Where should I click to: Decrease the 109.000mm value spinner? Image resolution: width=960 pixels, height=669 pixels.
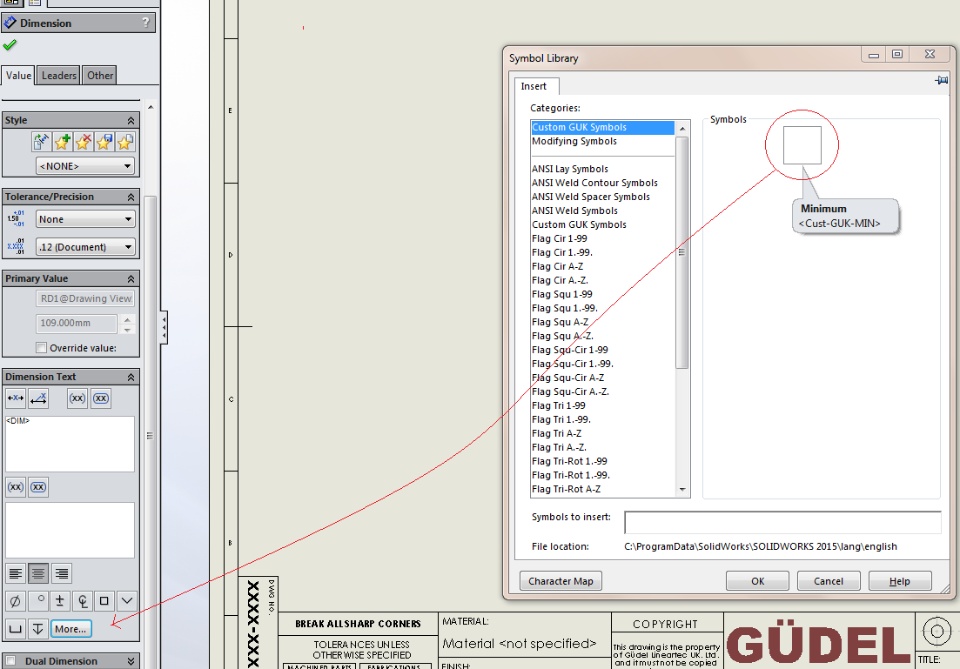tap(127, 329)
